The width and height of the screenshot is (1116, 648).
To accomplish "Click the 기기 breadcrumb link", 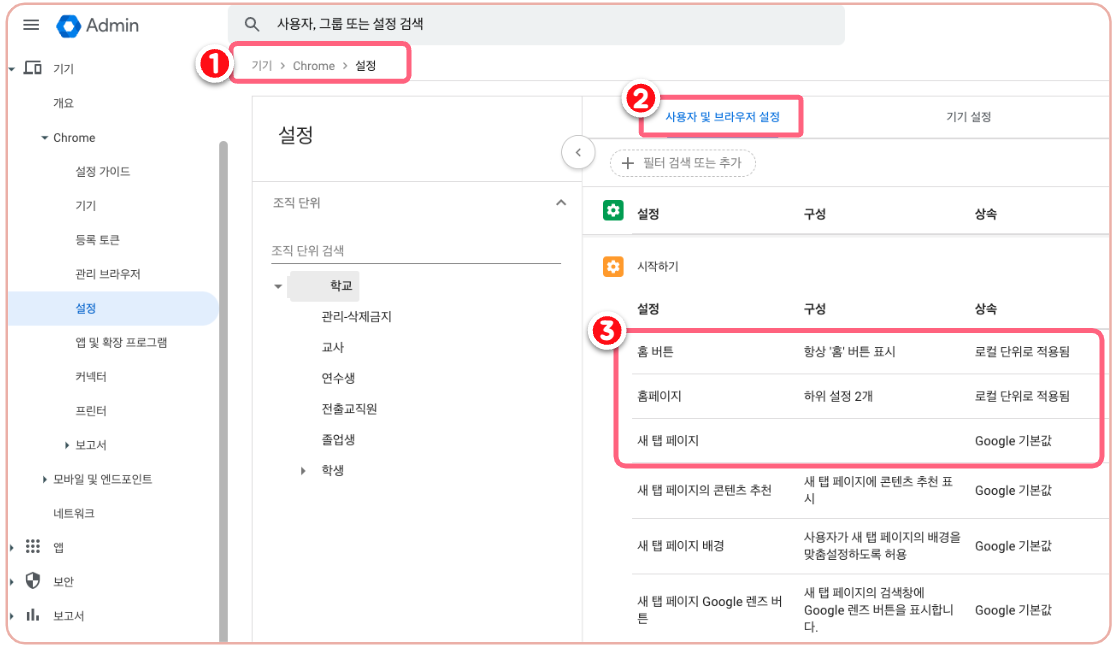I will [262, 66].
